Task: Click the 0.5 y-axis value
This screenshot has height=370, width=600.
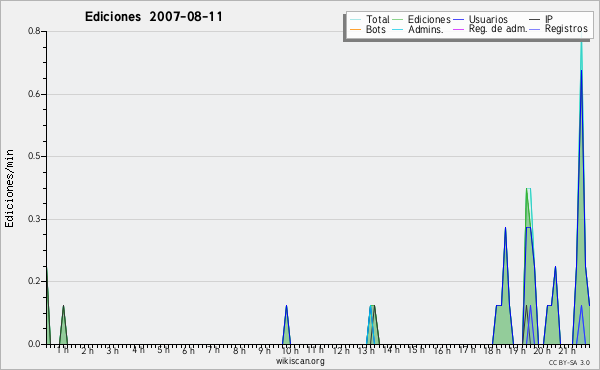Action: 34,156
